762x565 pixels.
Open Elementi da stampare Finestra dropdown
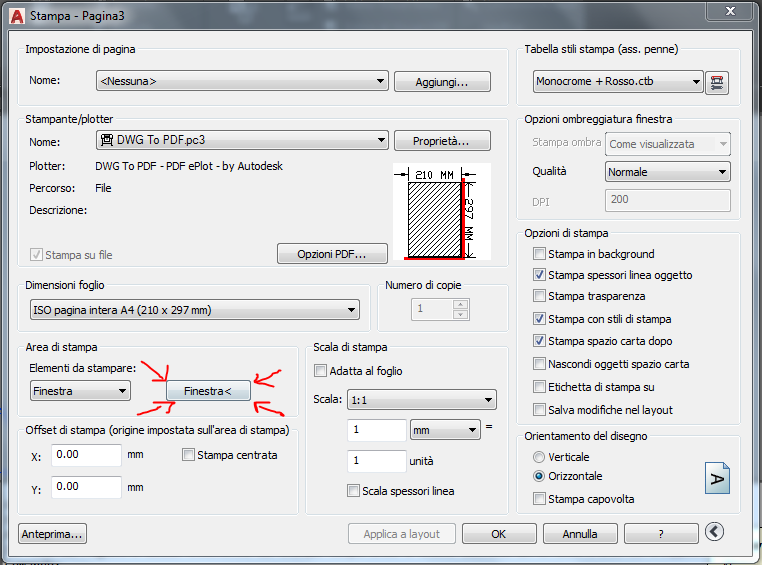point(80,391)
